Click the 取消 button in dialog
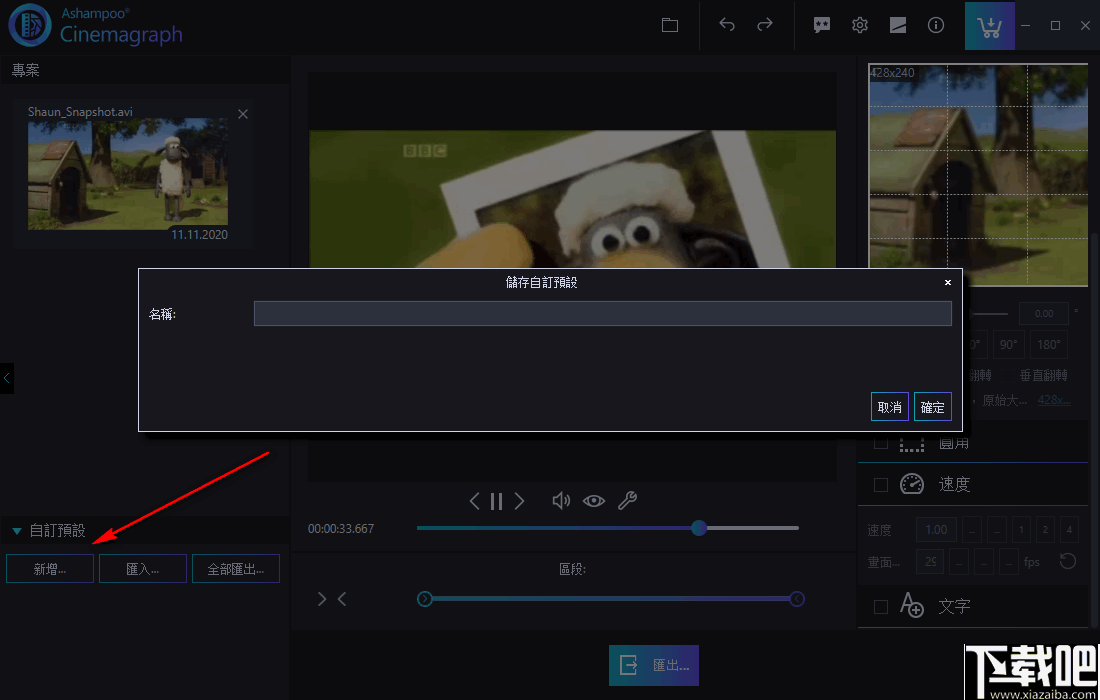Screen dimensions: 1100x700 tap(890, 407)
